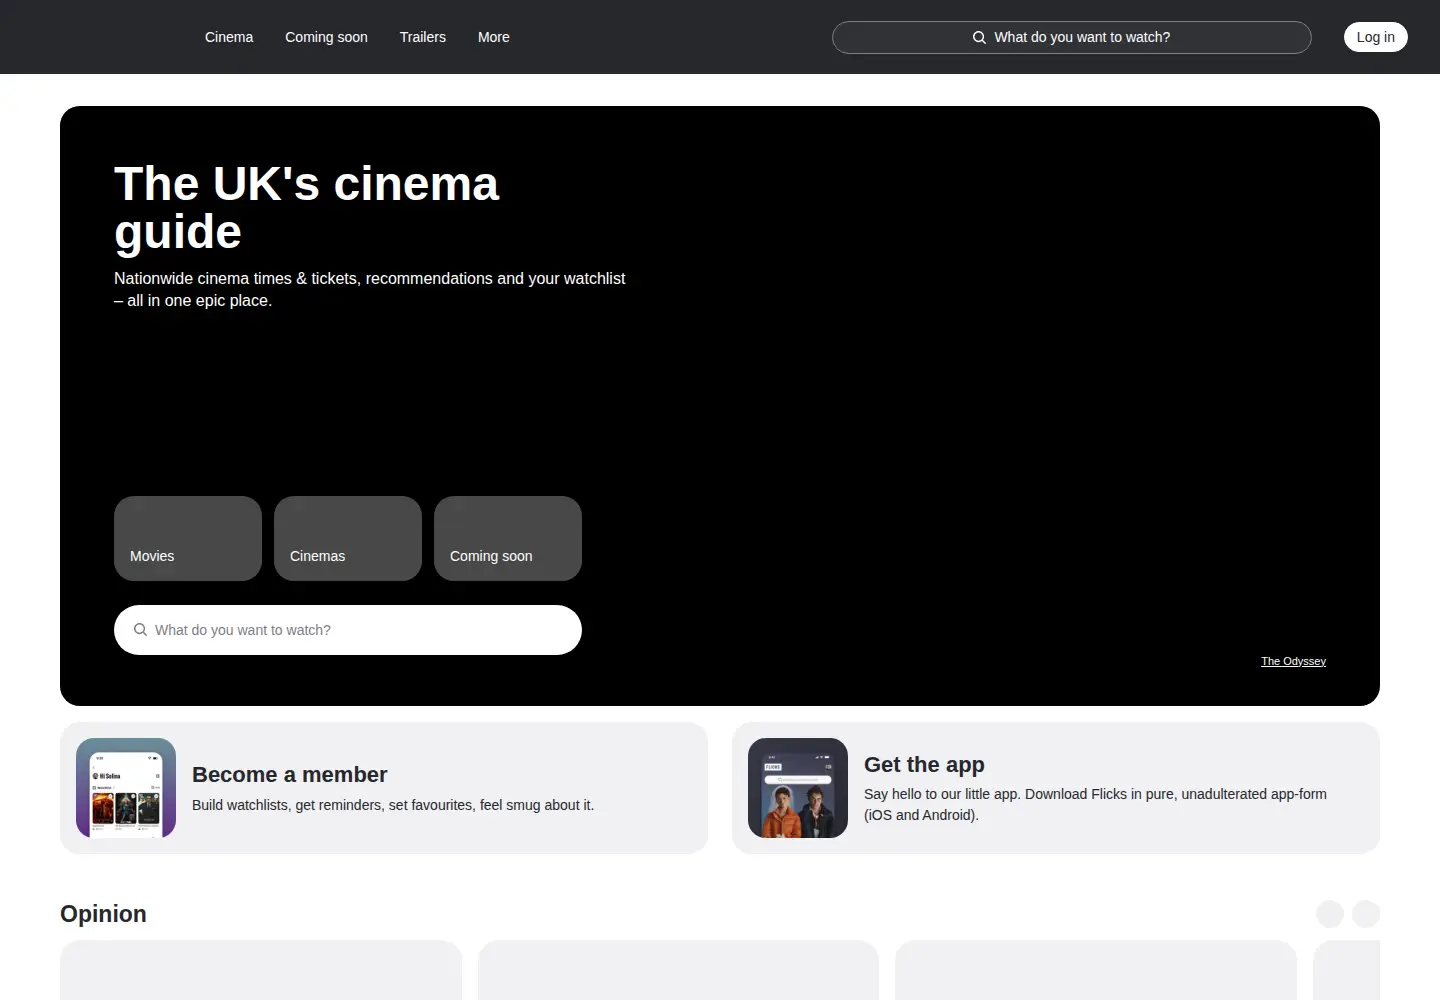Click the next arrow in Opinion carousel

coord(1366,914)
